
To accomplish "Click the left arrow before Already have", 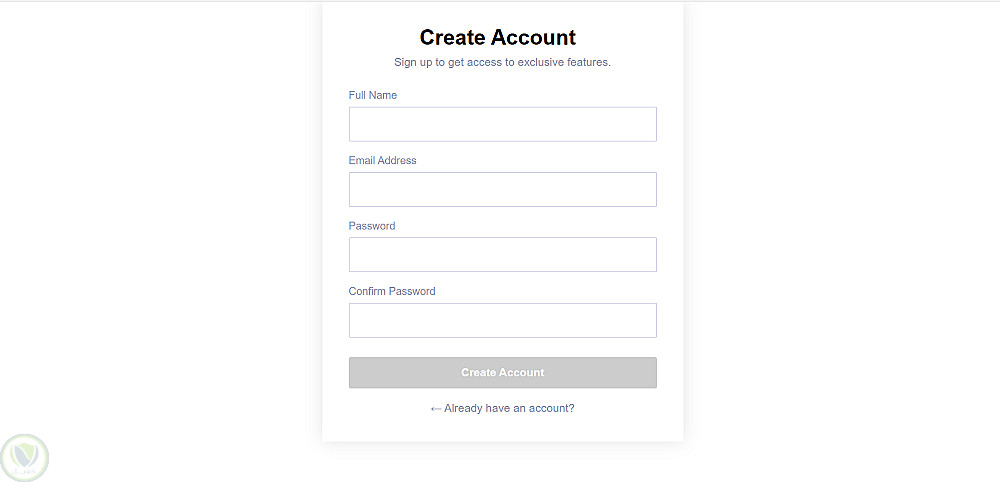I will tap(435, 408).
